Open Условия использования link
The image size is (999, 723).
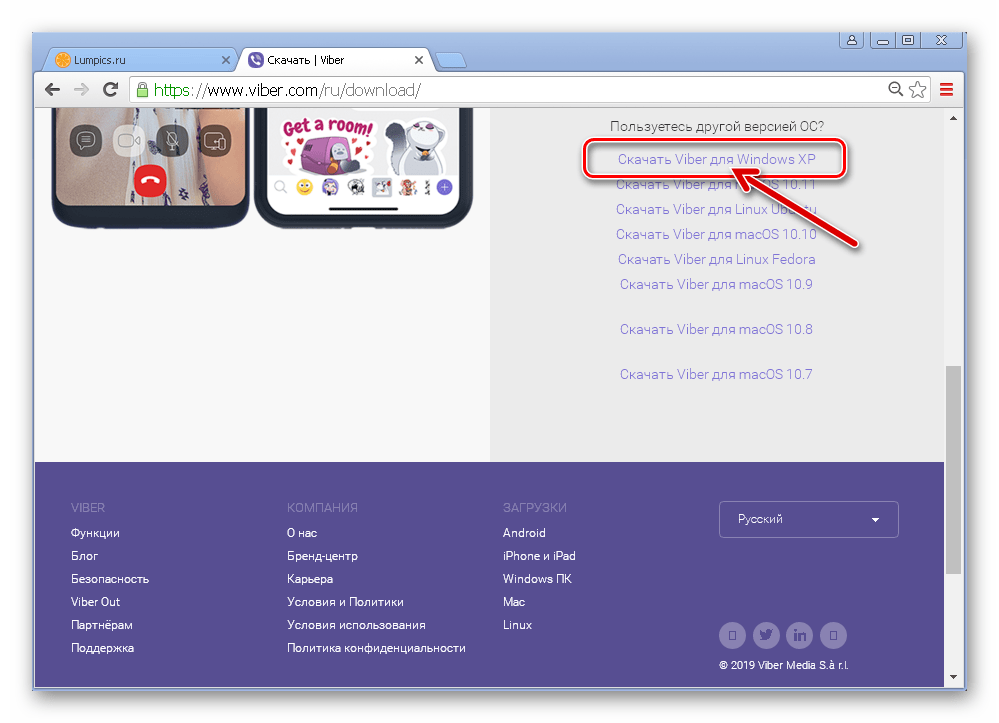click(x=356, y=625)
